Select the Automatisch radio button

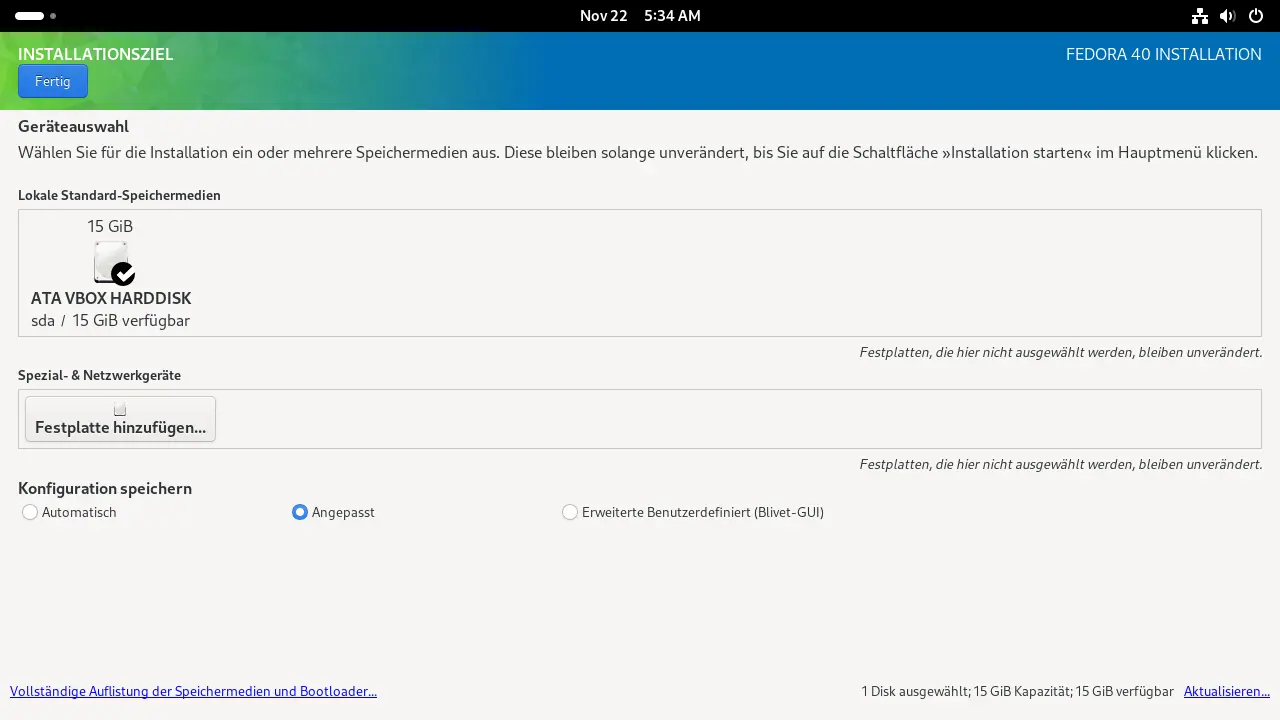(x=30, y=512)
